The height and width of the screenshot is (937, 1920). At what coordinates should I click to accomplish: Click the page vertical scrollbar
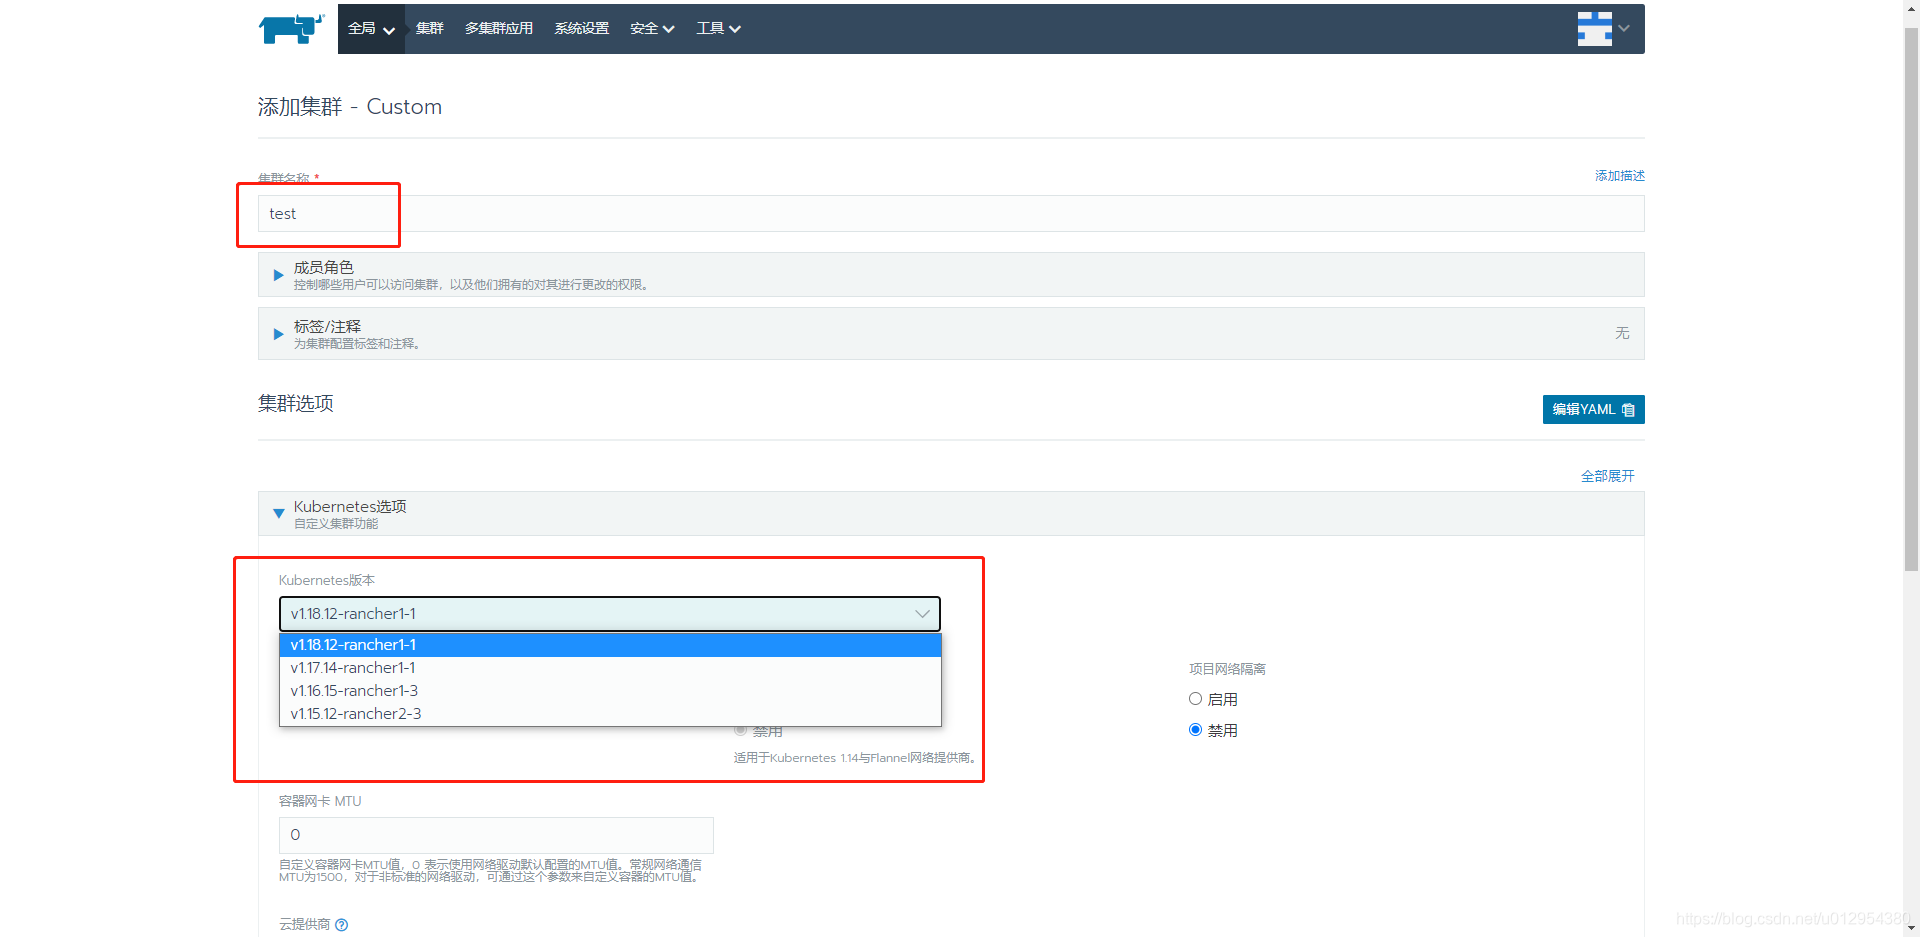point(1912,300)
